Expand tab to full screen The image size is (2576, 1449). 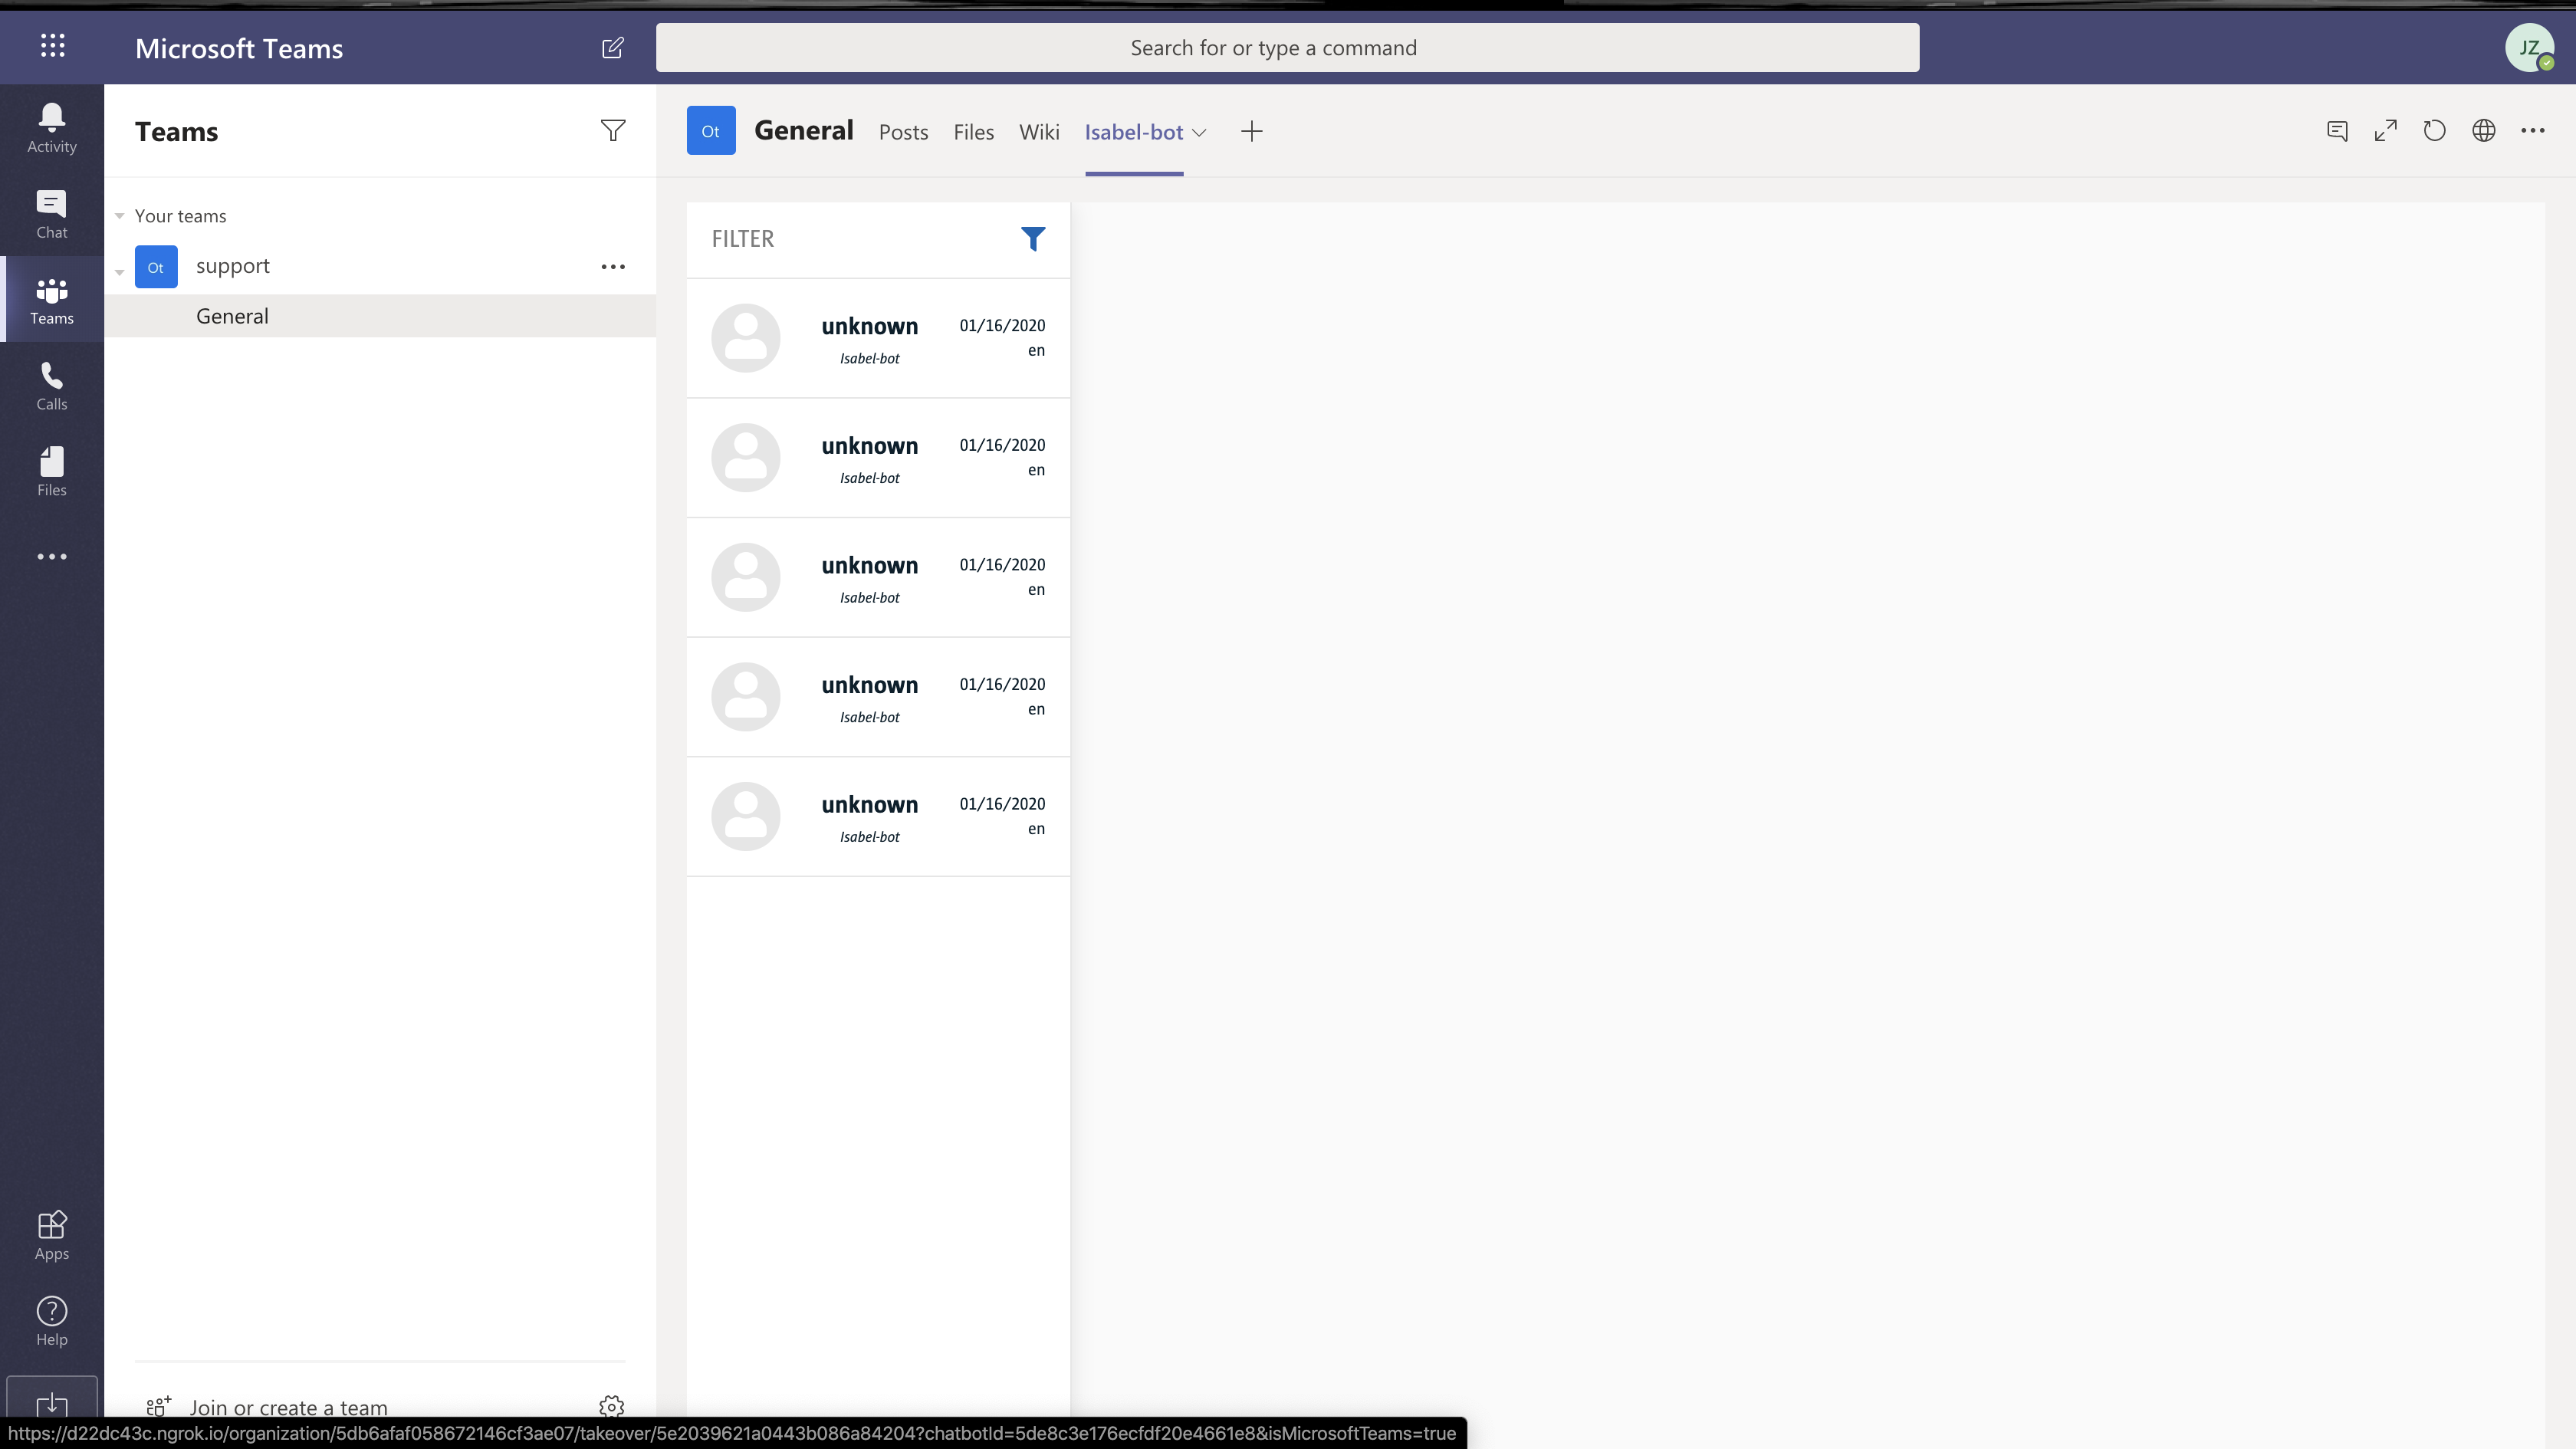click(x=2385, y=131)
